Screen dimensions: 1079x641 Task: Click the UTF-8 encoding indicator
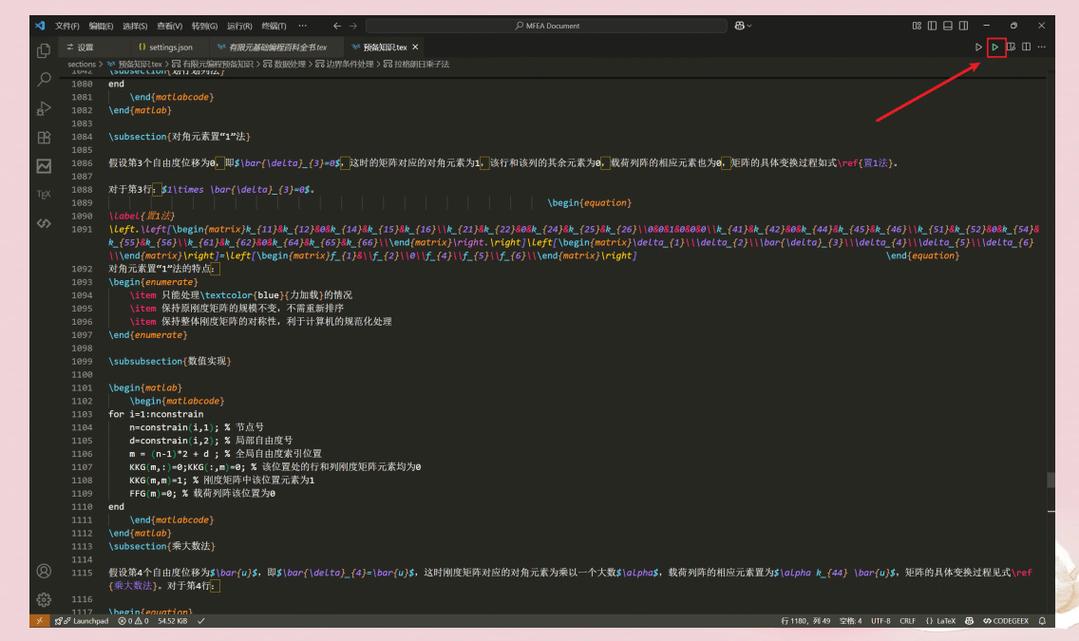(880, 621)
